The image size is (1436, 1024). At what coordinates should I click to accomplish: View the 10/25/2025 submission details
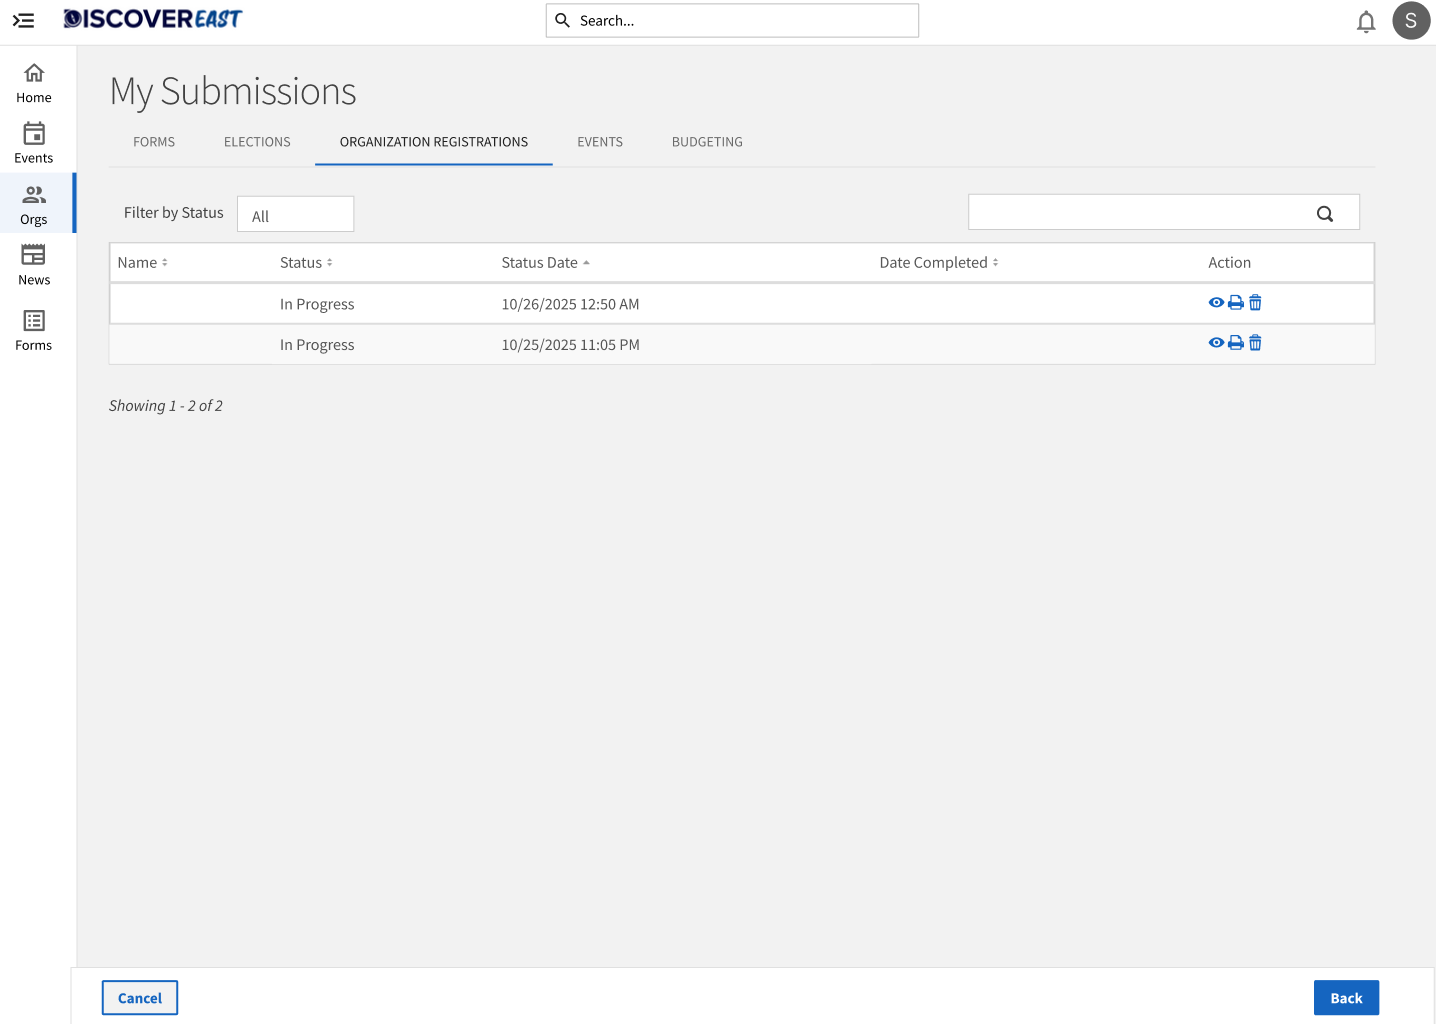1216,343
